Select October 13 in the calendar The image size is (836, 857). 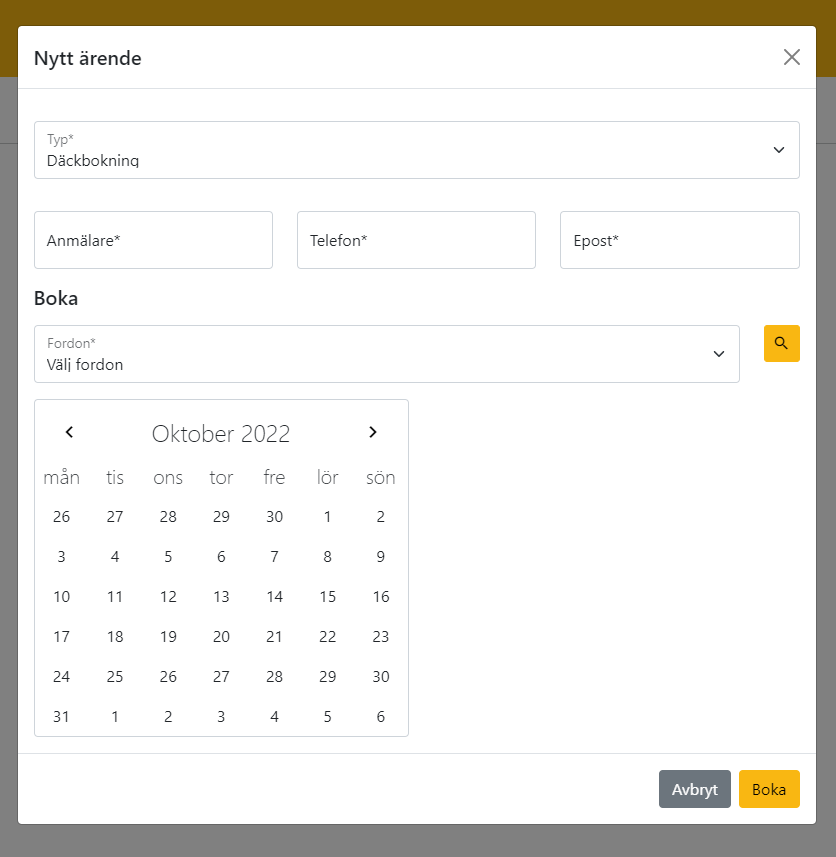221,597
